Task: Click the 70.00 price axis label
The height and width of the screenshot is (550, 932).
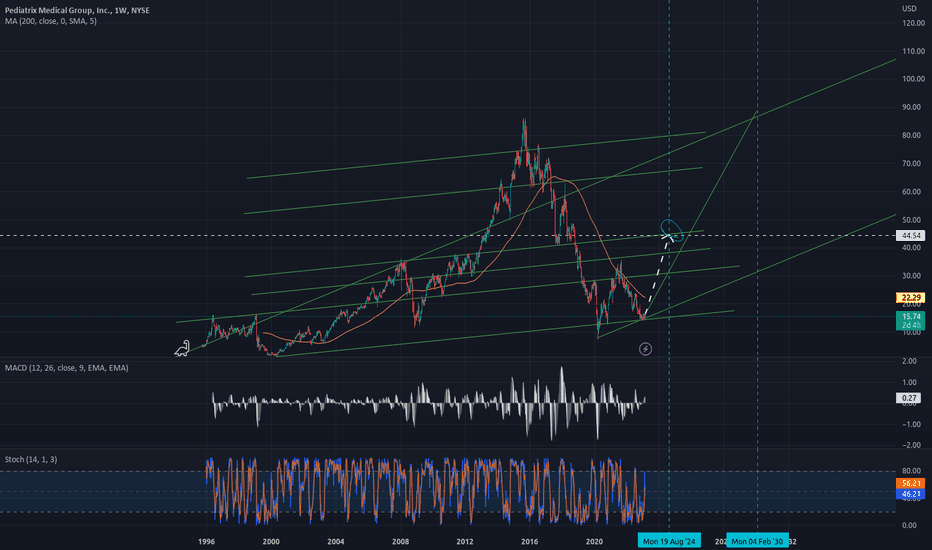Action: tap(912, 164)
